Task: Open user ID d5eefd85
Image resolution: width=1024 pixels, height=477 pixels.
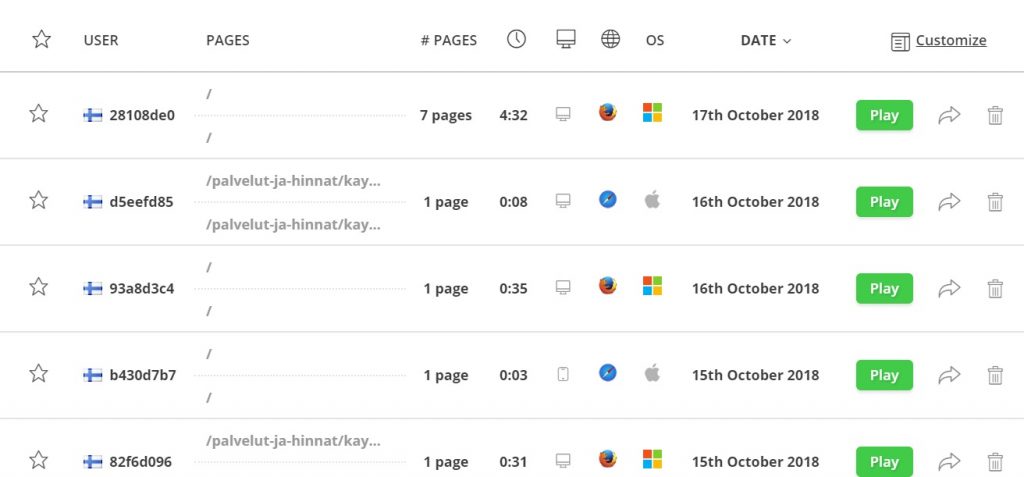Action: (141, 202)
